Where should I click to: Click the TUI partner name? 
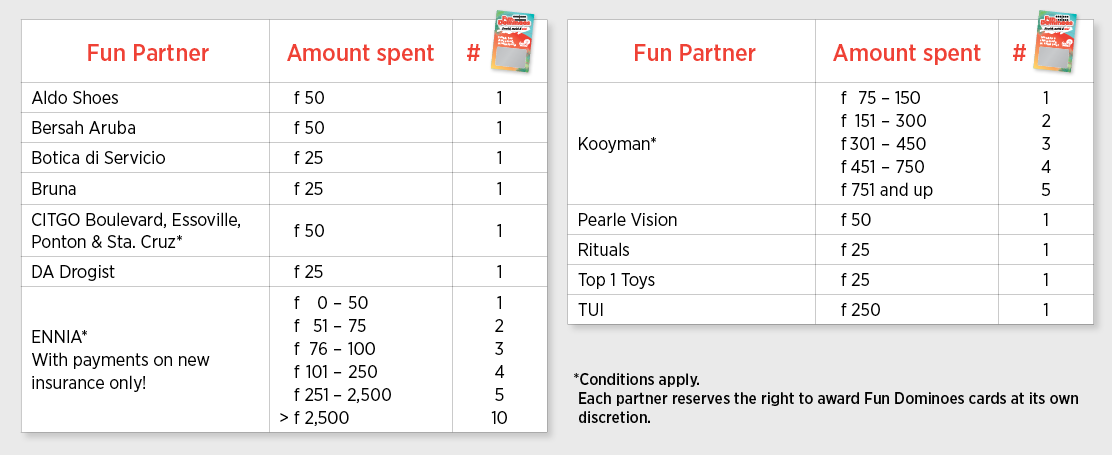click(593, 310)
